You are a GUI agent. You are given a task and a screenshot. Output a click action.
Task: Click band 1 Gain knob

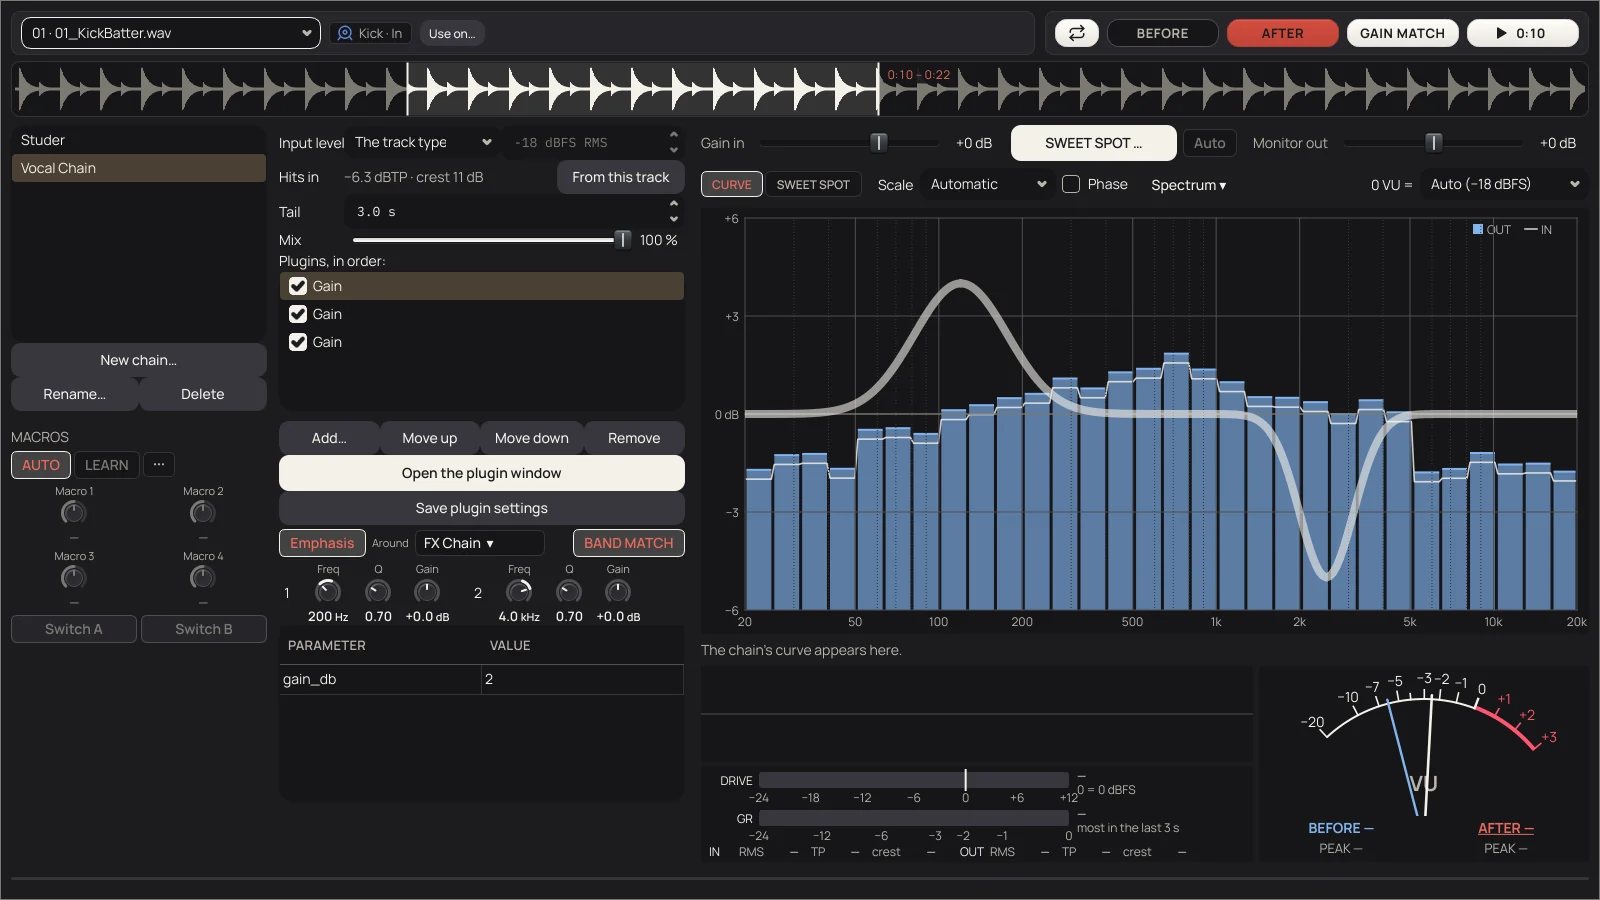pyautogui.click(x=427, y=592)
